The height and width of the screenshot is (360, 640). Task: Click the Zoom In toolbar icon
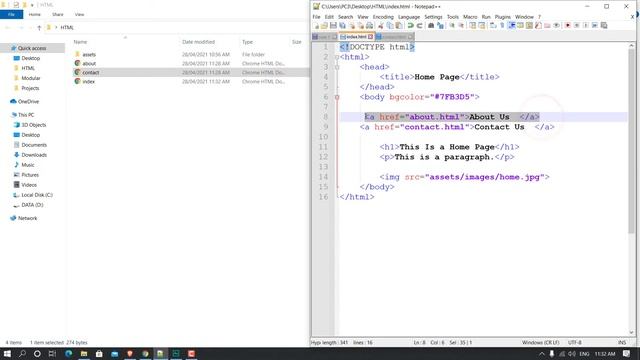pos(452,25)
